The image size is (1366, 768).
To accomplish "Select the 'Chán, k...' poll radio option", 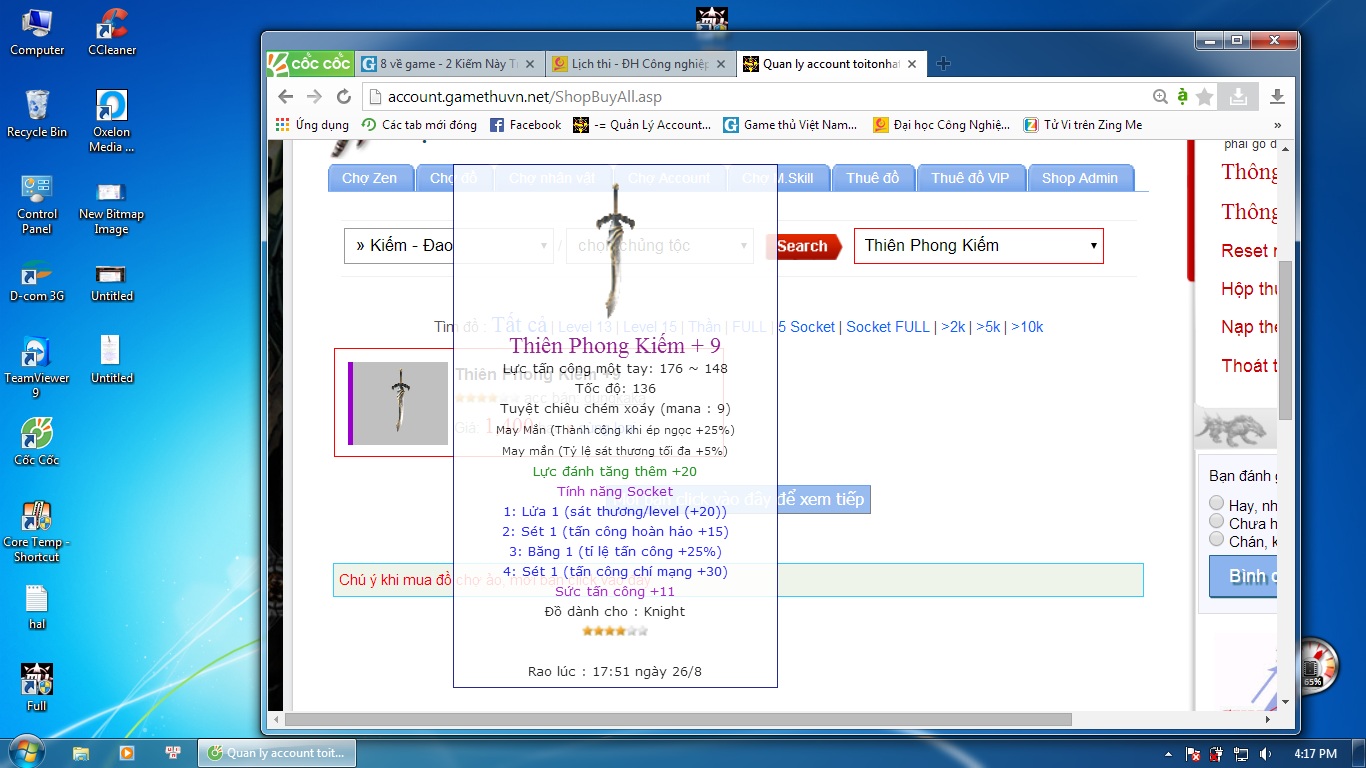I will (1217, 539).
